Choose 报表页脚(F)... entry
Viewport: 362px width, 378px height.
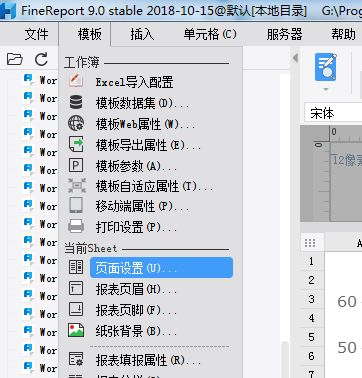tap(136, 311)
